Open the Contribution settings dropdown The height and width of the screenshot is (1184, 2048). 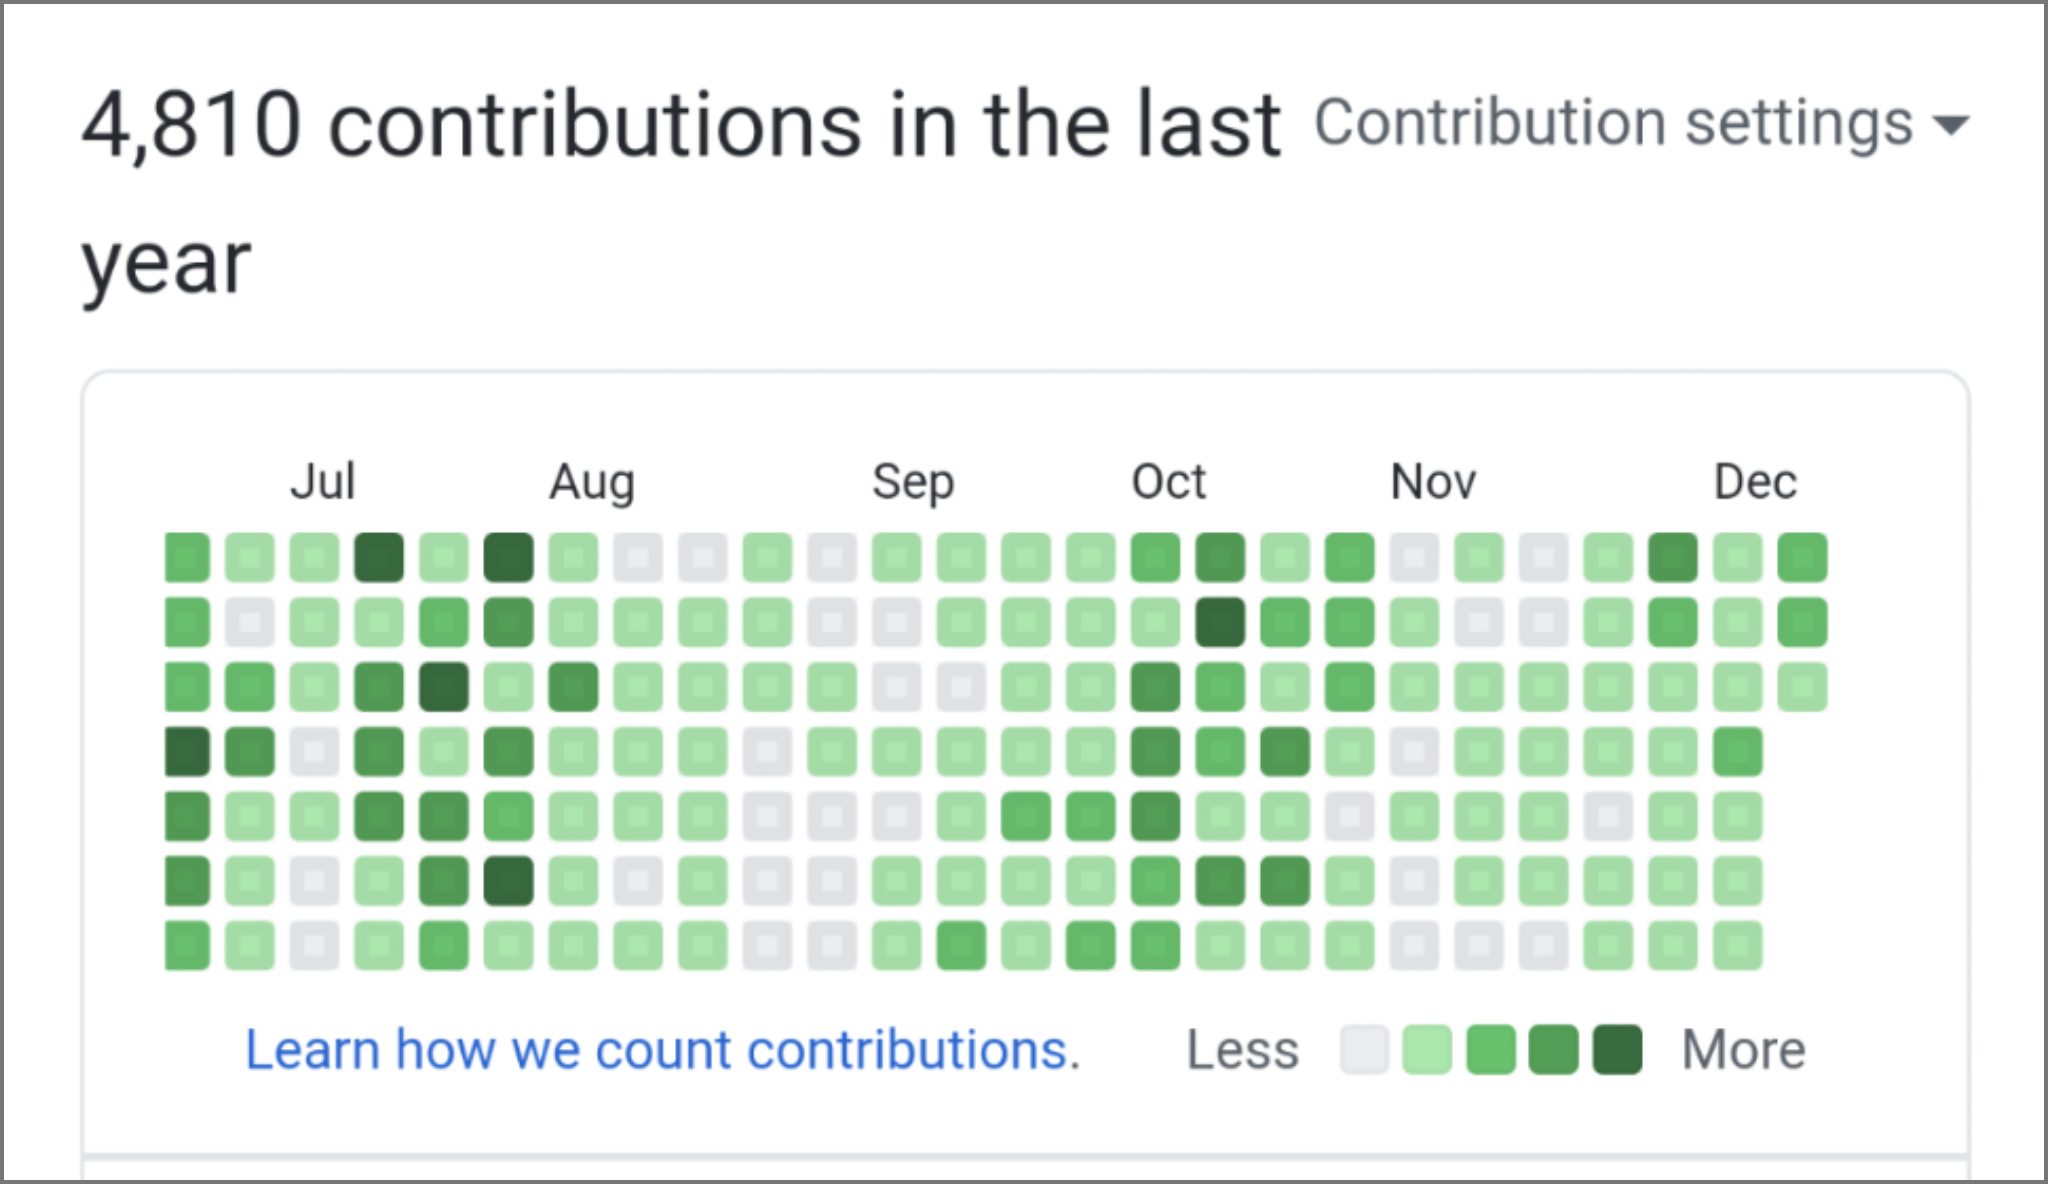point(1640,124)
